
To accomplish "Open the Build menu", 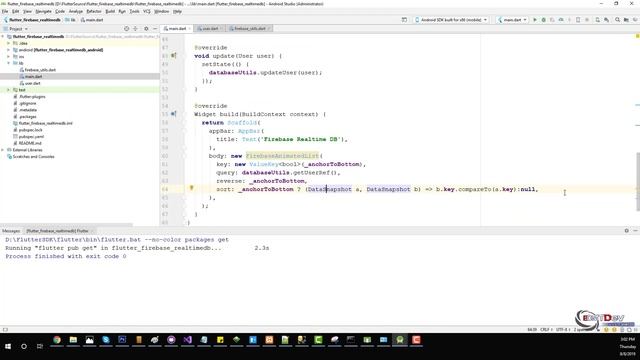I will coord(110,11).
